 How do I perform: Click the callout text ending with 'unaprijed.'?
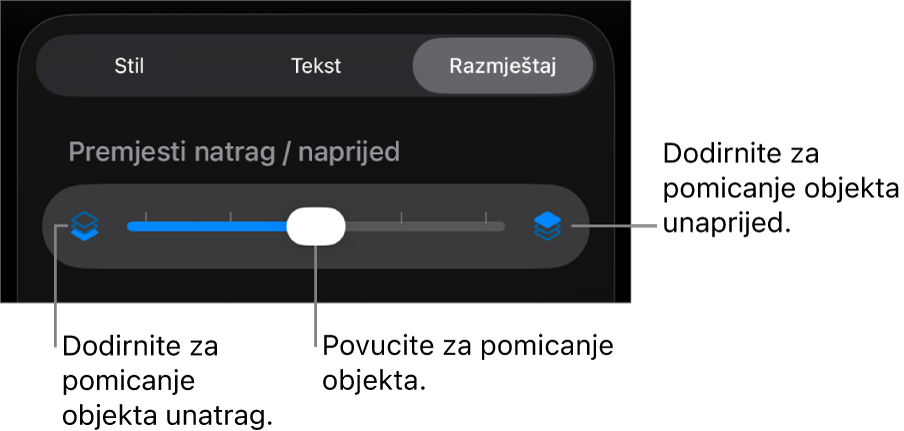[x=781, y=189]
